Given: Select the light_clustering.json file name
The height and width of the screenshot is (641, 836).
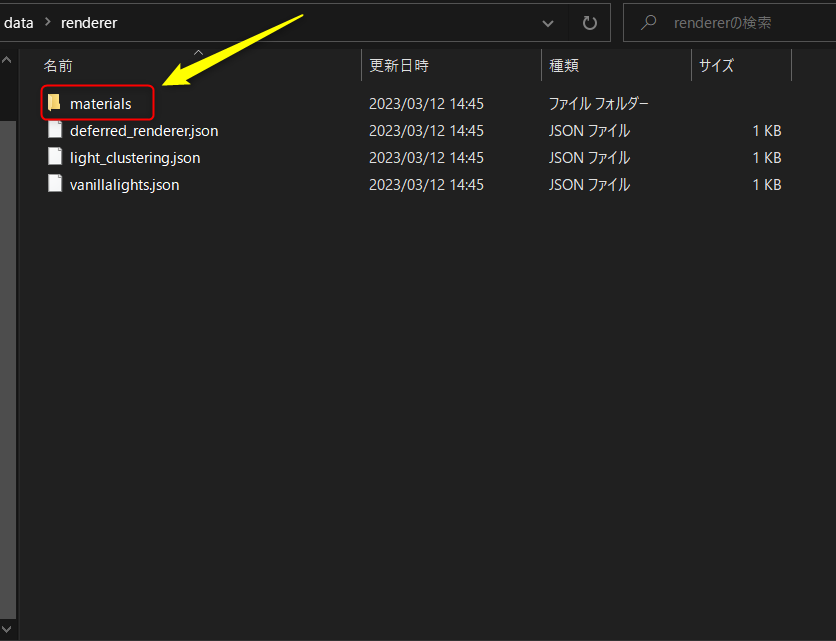Looking at the screenshot, I should click(135, 157).
